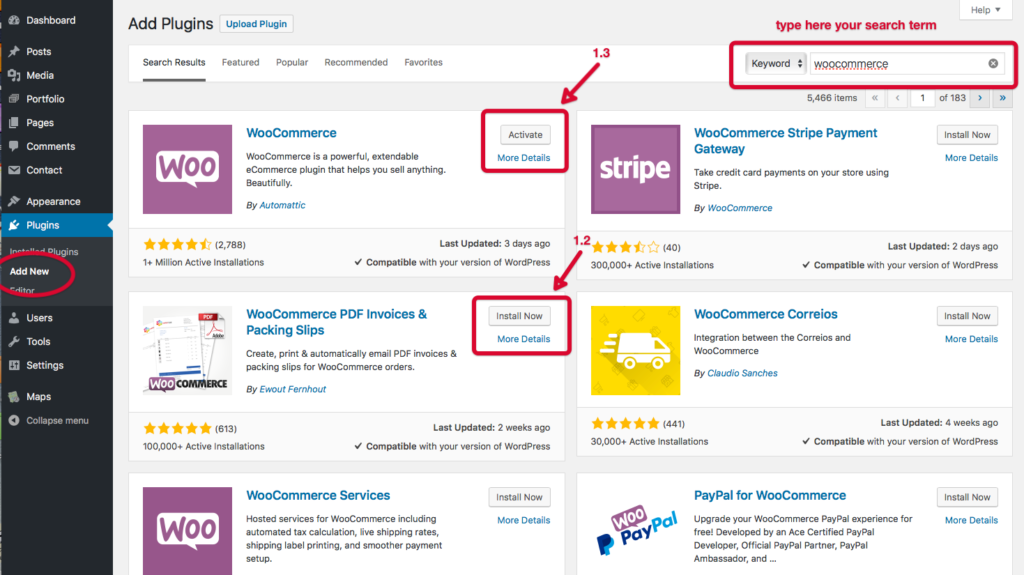The width and height of the screenshot is (1024, 575).
Task: Open More Details for PDF Invoices plugin
Action: point(524,339)
